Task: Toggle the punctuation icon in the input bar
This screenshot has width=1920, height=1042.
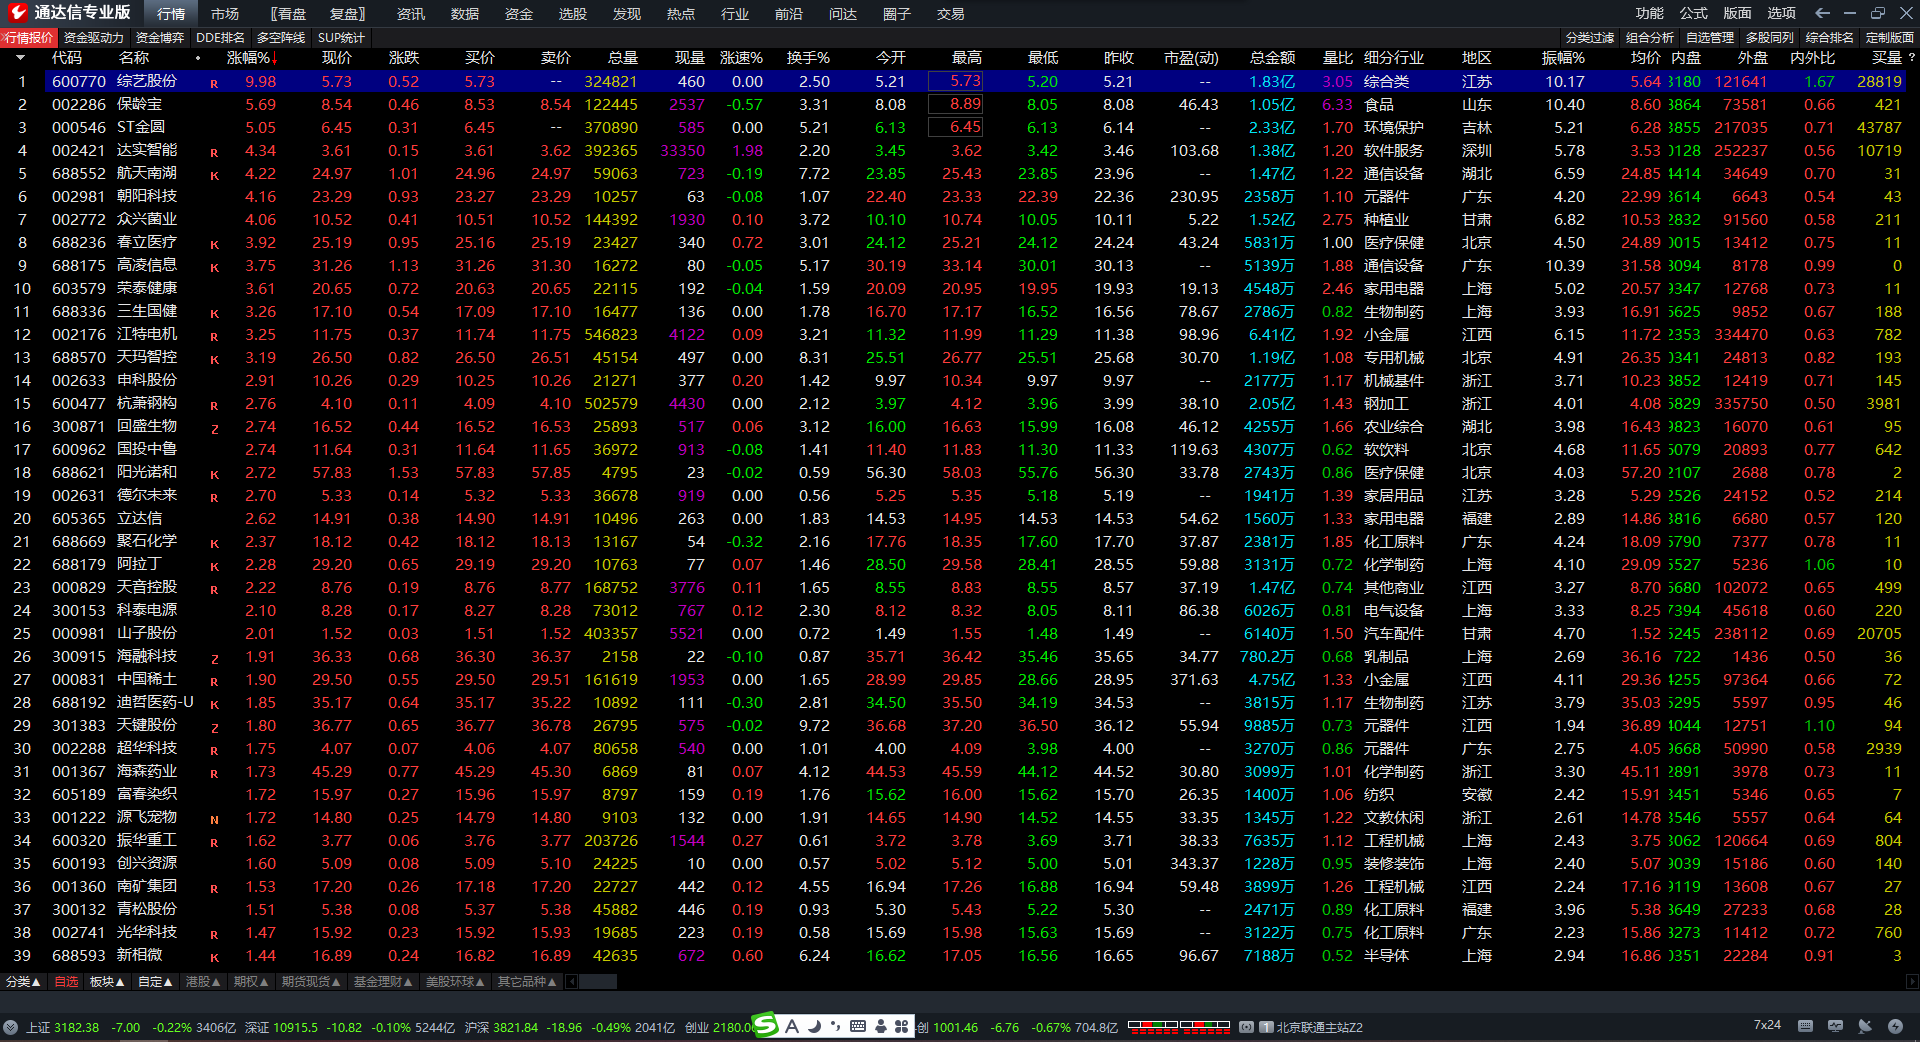Action: coord(836,1026)
